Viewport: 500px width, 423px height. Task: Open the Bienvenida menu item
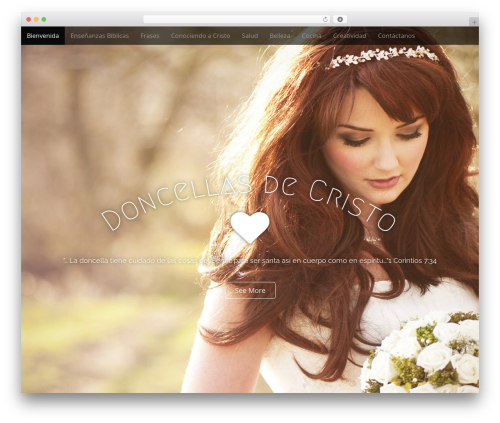[43, 36]
